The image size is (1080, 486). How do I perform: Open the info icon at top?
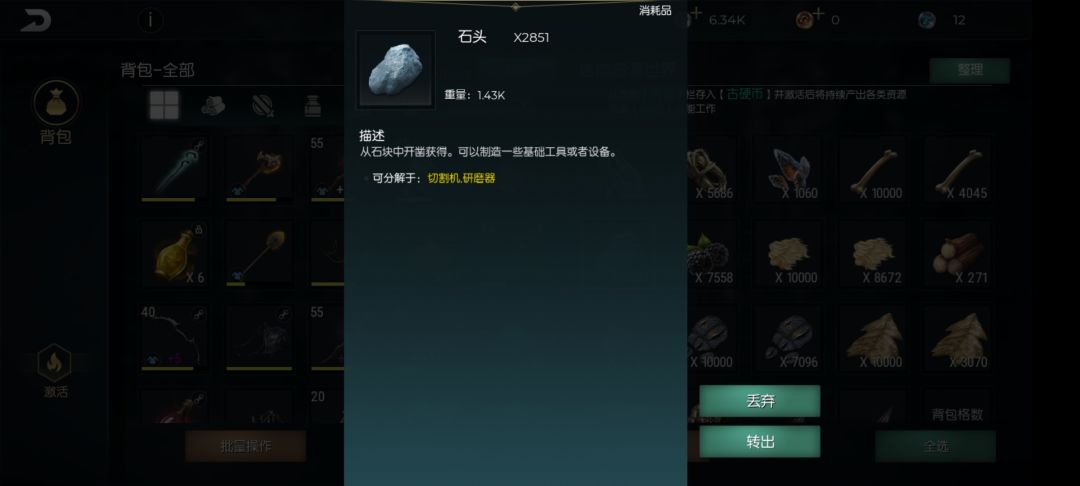point(150,20)
